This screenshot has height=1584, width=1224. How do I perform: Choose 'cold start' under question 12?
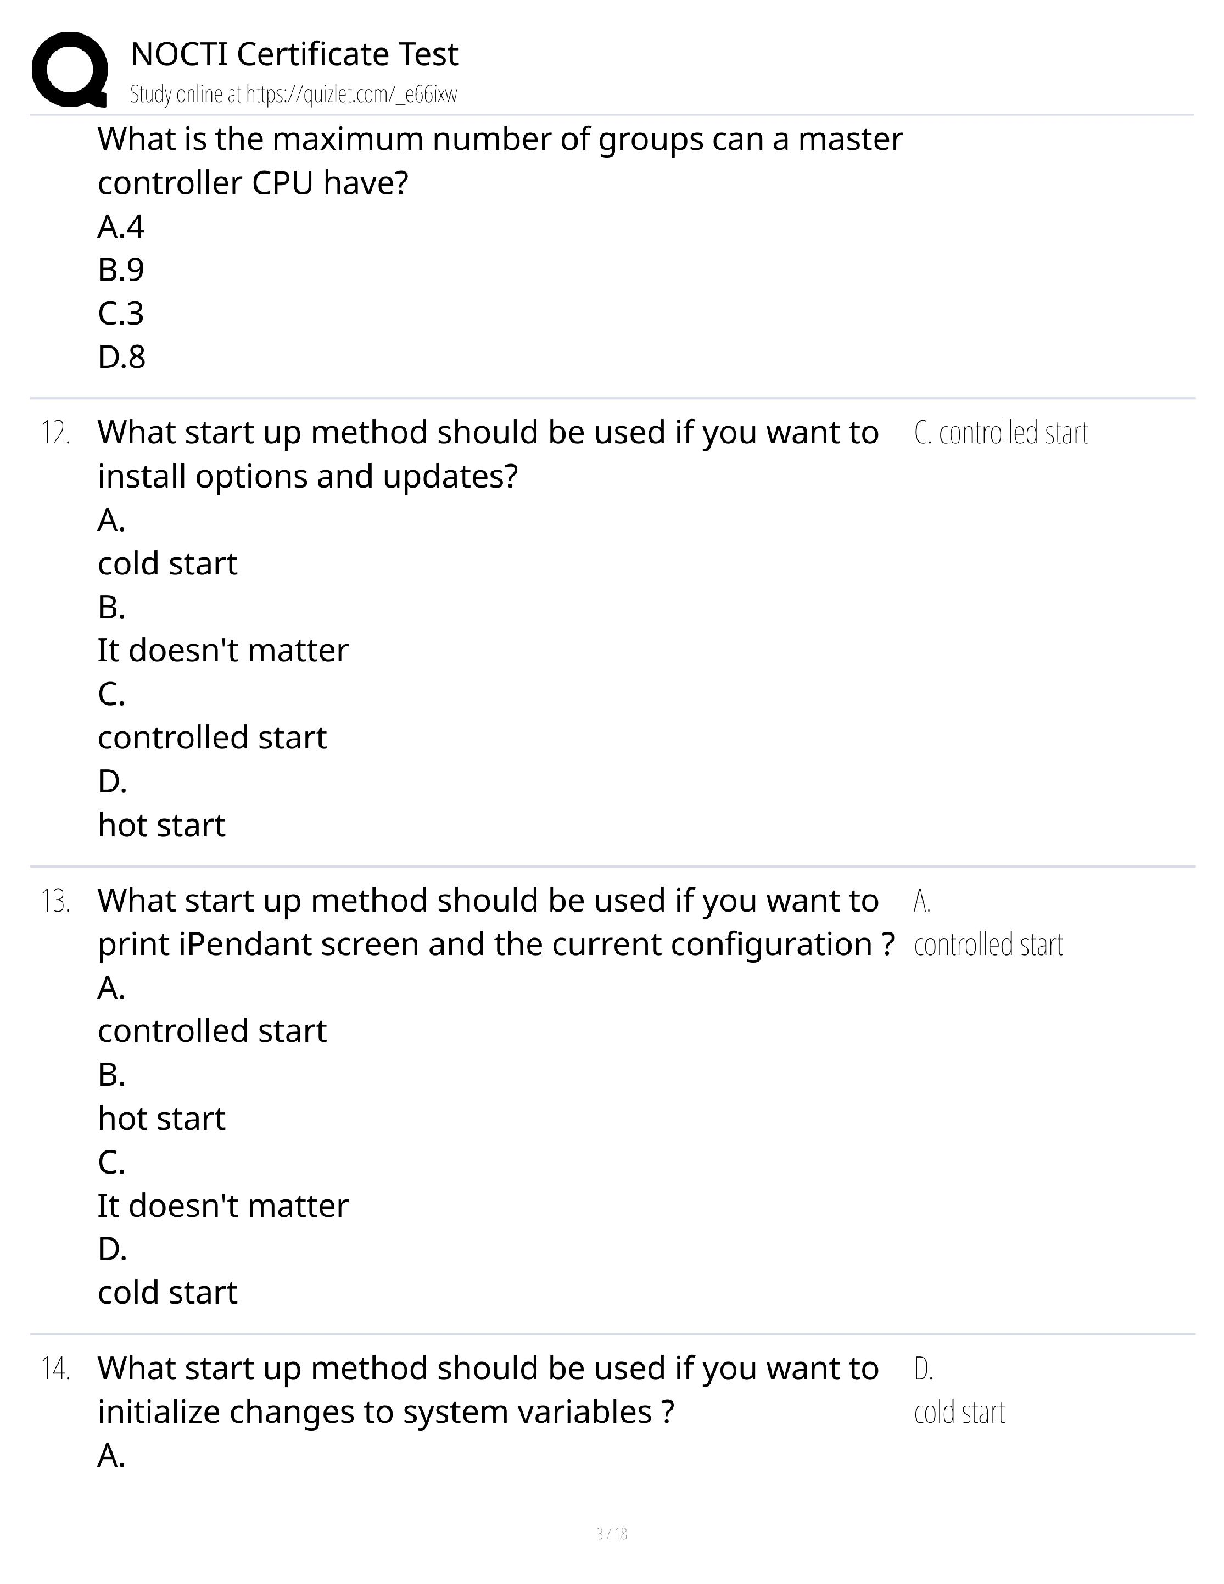click(x=167, y=563)
